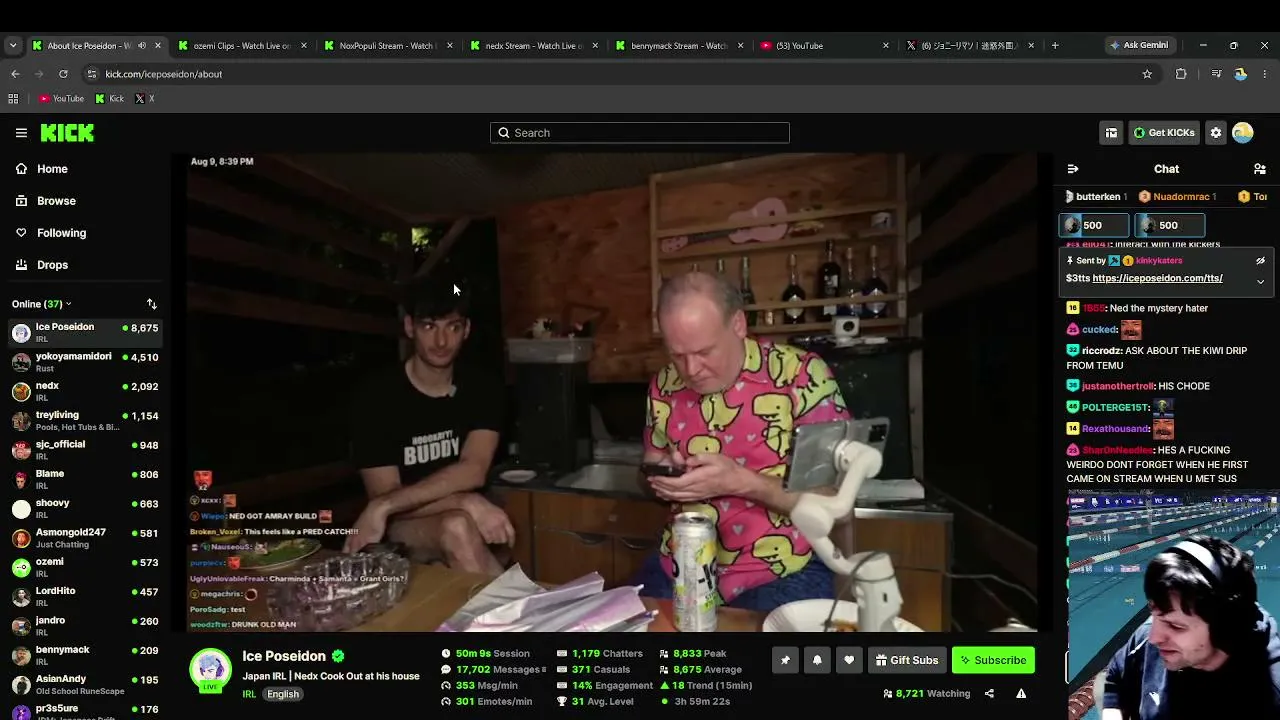
Task: Toggle channel list sort order arrows
Action: point(152,304)
